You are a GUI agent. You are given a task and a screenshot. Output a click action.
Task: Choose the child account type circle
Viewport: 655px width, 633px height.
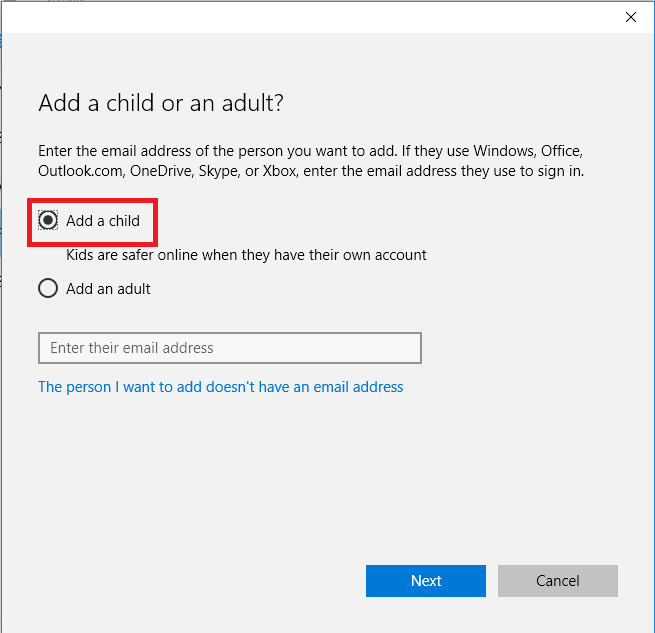click(x=48, y=220)
